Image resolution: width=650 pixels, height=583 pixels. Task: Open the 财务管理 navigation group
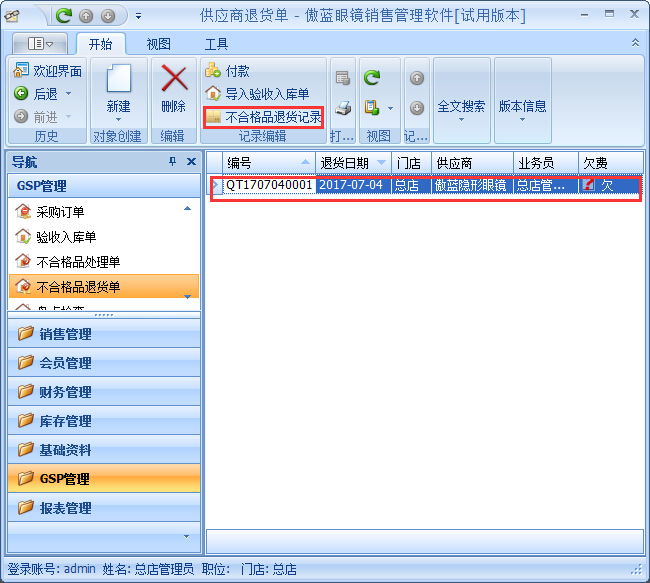104,392
